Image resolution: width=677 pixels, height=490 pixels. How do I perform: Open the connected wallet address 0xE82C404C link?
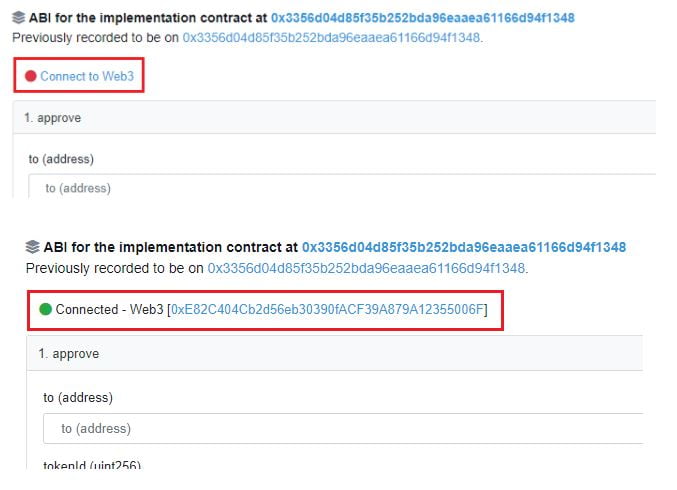329,310
